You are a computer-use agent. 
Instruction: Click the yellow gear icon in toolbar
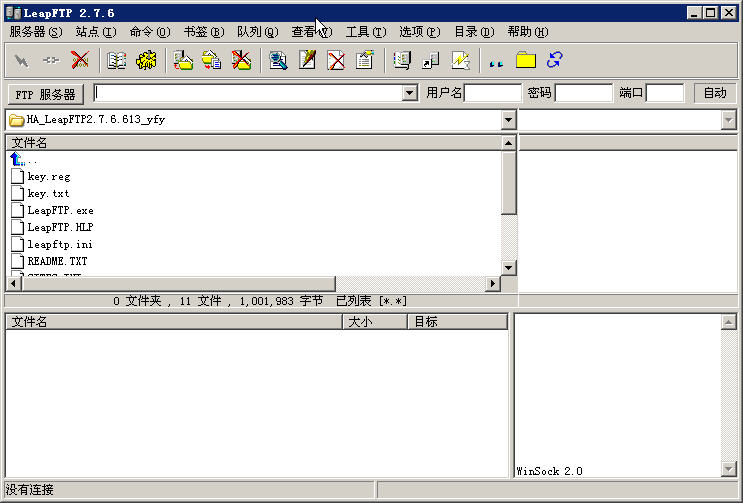(x=146, y=61)
